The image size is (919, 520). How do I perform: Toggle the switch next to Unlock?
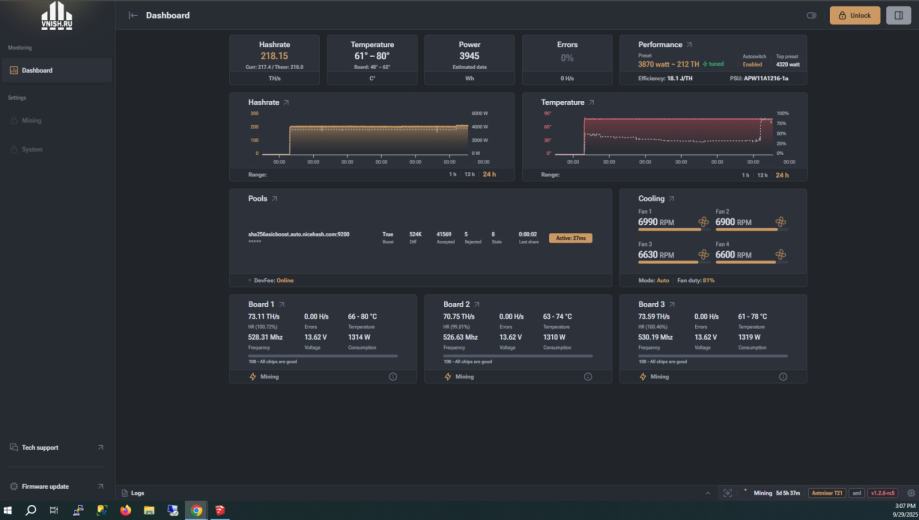click(811, 15)
